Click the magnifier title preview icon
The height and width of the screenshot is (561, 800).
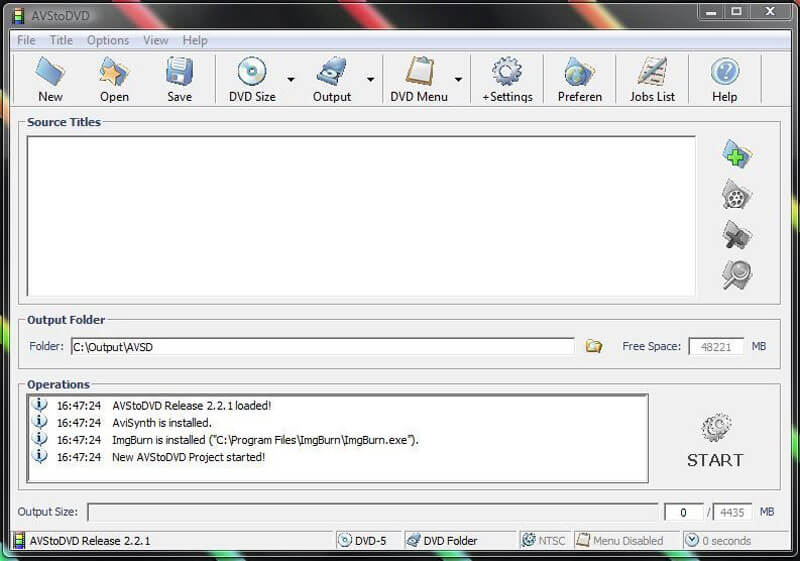tap(737, 275)
